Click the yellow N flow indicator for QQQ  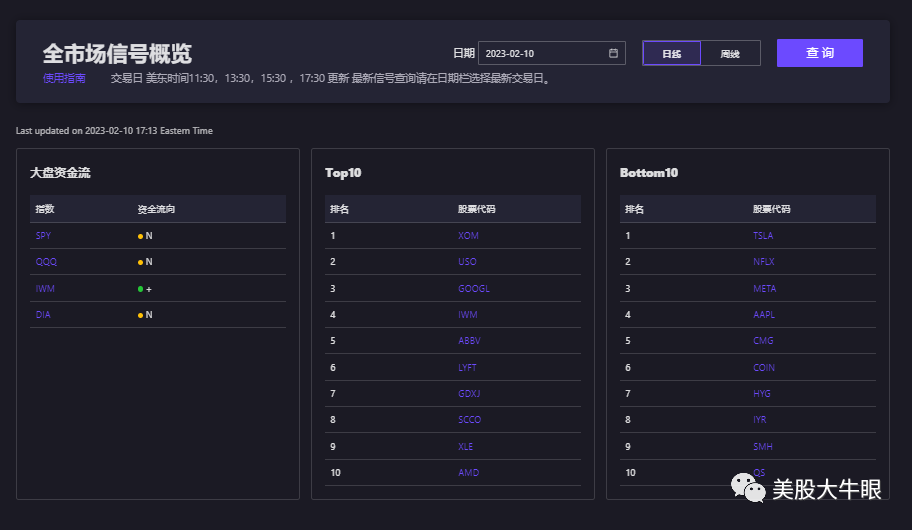145,262
